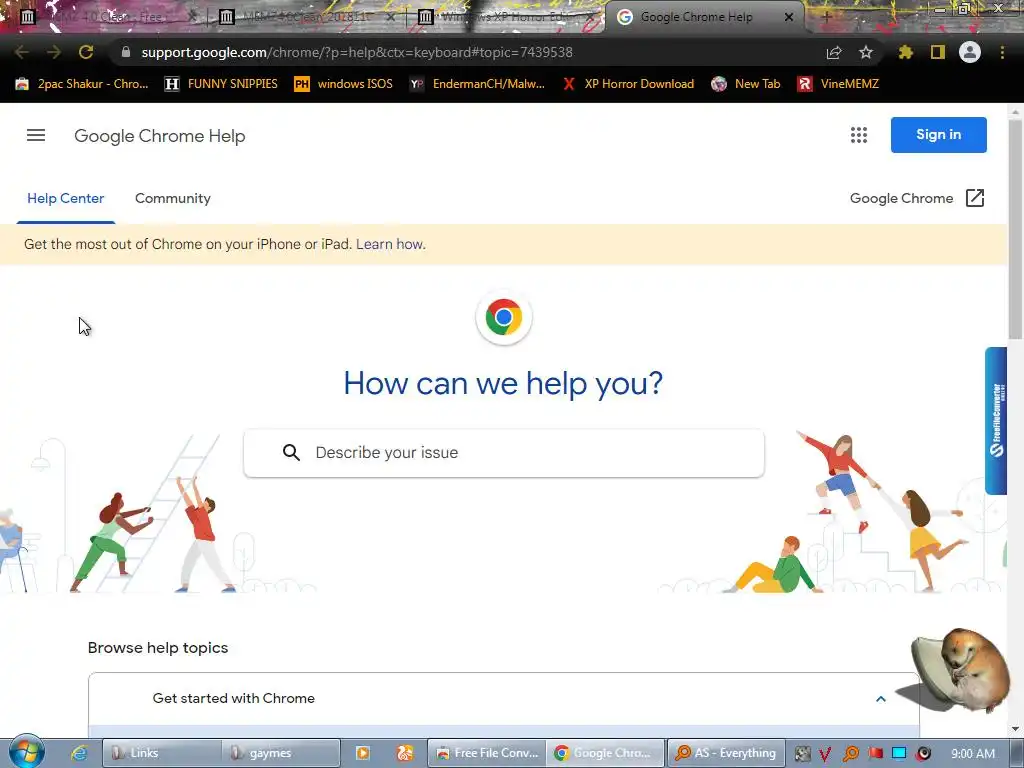This screenshot has width=1024, height=768.
Task: Open the media player taskbar icon
Action: pyautogui.click(x=362, y=753)
